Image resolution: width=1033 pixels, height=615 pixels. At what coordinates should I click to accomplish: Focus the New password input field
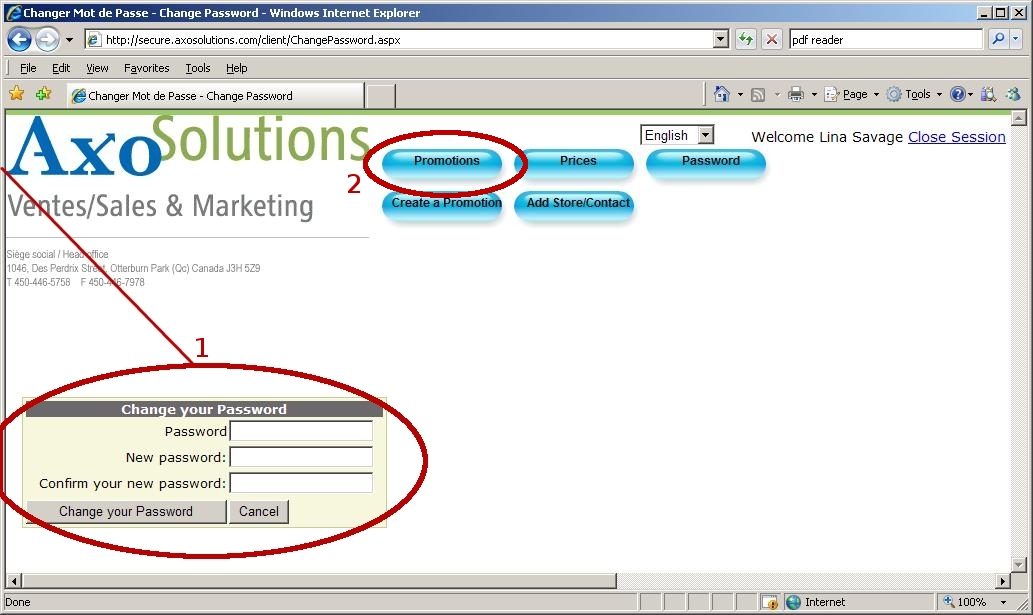[301, 457]
